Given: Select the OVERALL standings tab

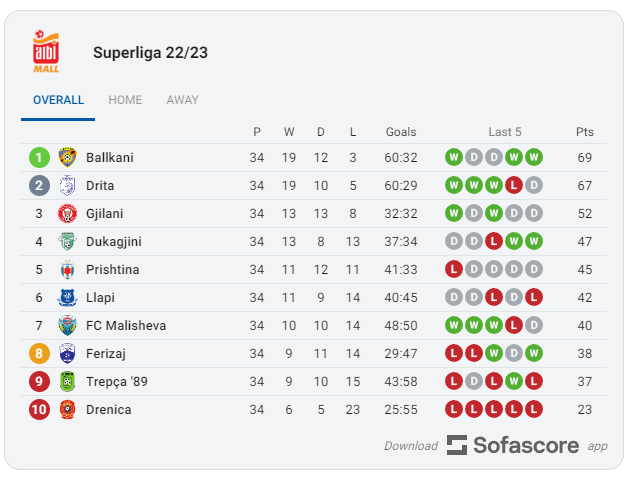Looking at the screenshot, I should (58, 100).
